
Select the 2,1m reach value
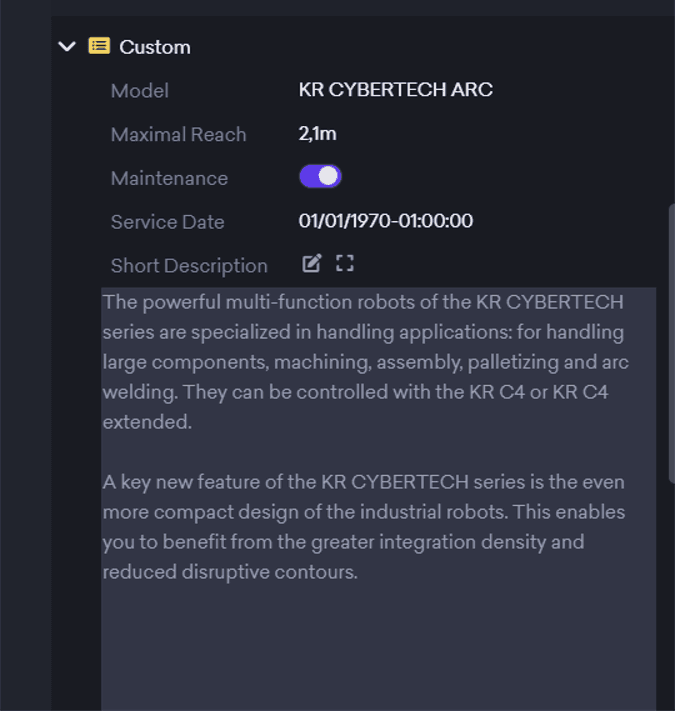[x=317, y=134]
